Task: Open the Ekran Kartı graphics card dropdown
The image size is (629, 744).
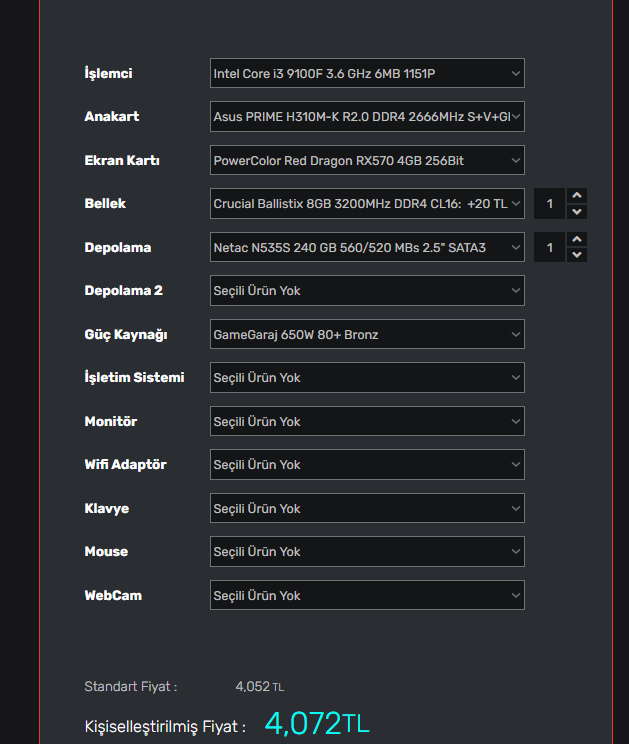Action: (367, 160)
